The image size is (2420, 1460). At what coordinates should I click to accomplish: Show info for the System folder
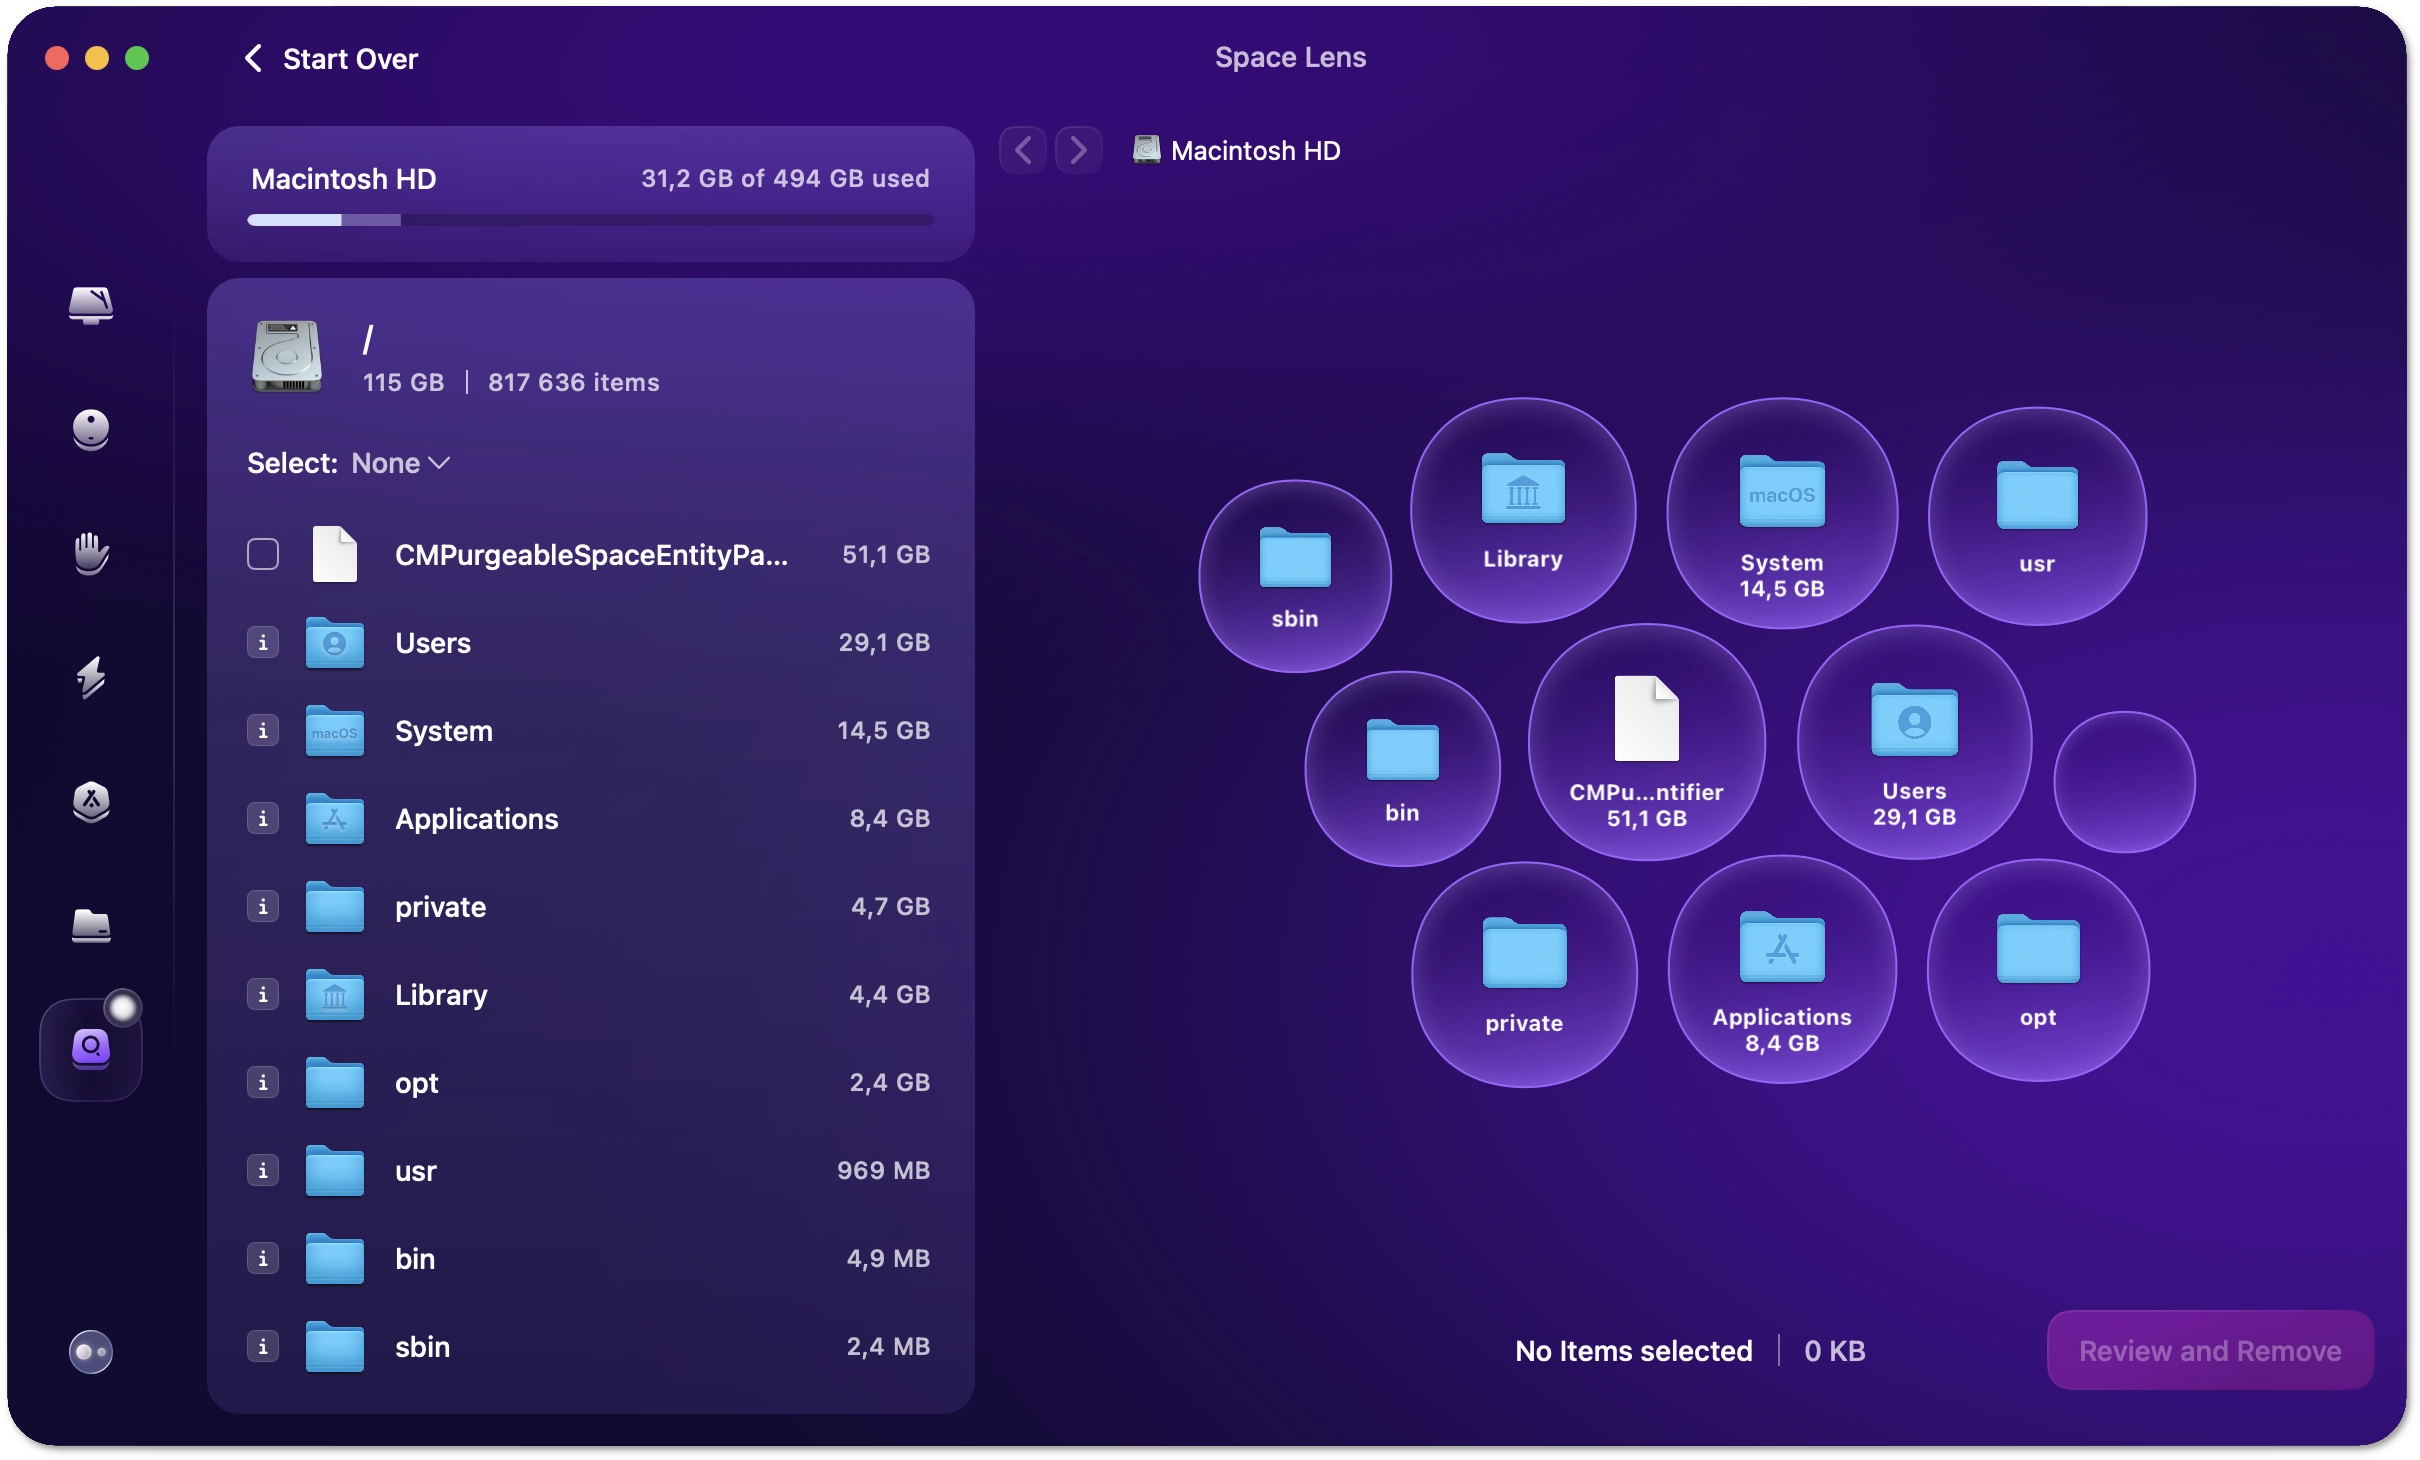(x=263, y=730)
